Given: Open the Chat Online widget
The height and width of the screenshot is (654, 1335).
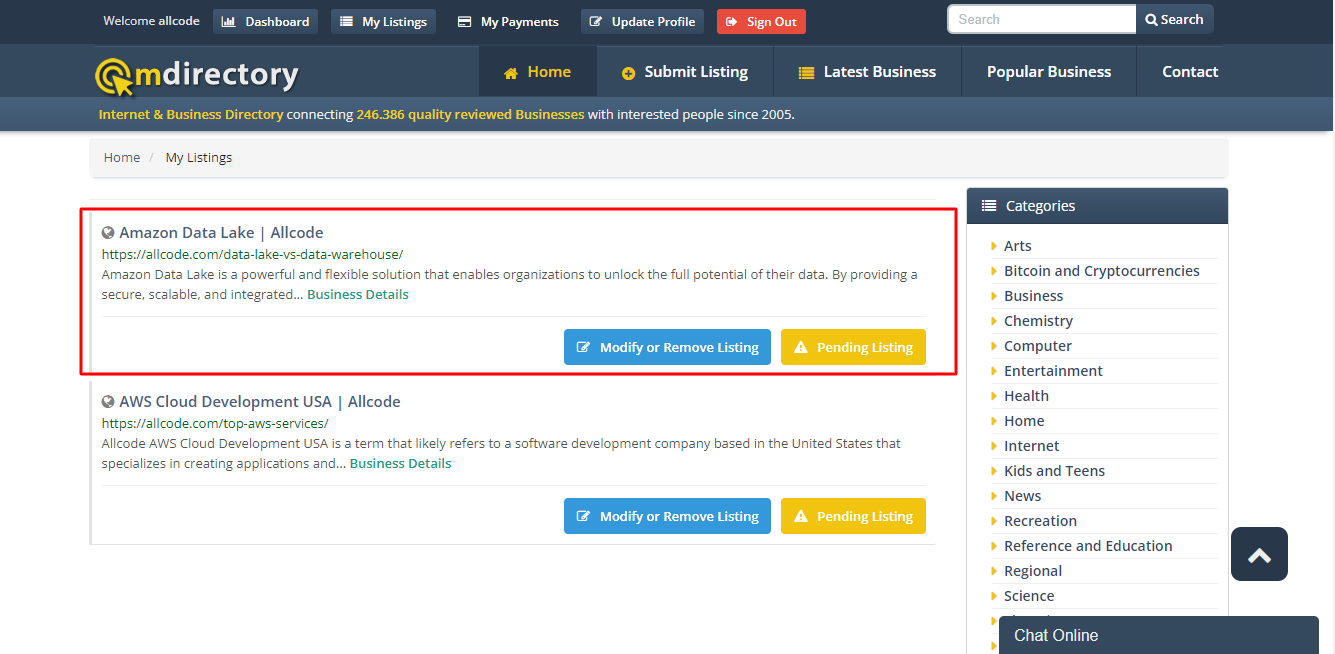Looking at the screenshot, I should [x=1159, y=635].
